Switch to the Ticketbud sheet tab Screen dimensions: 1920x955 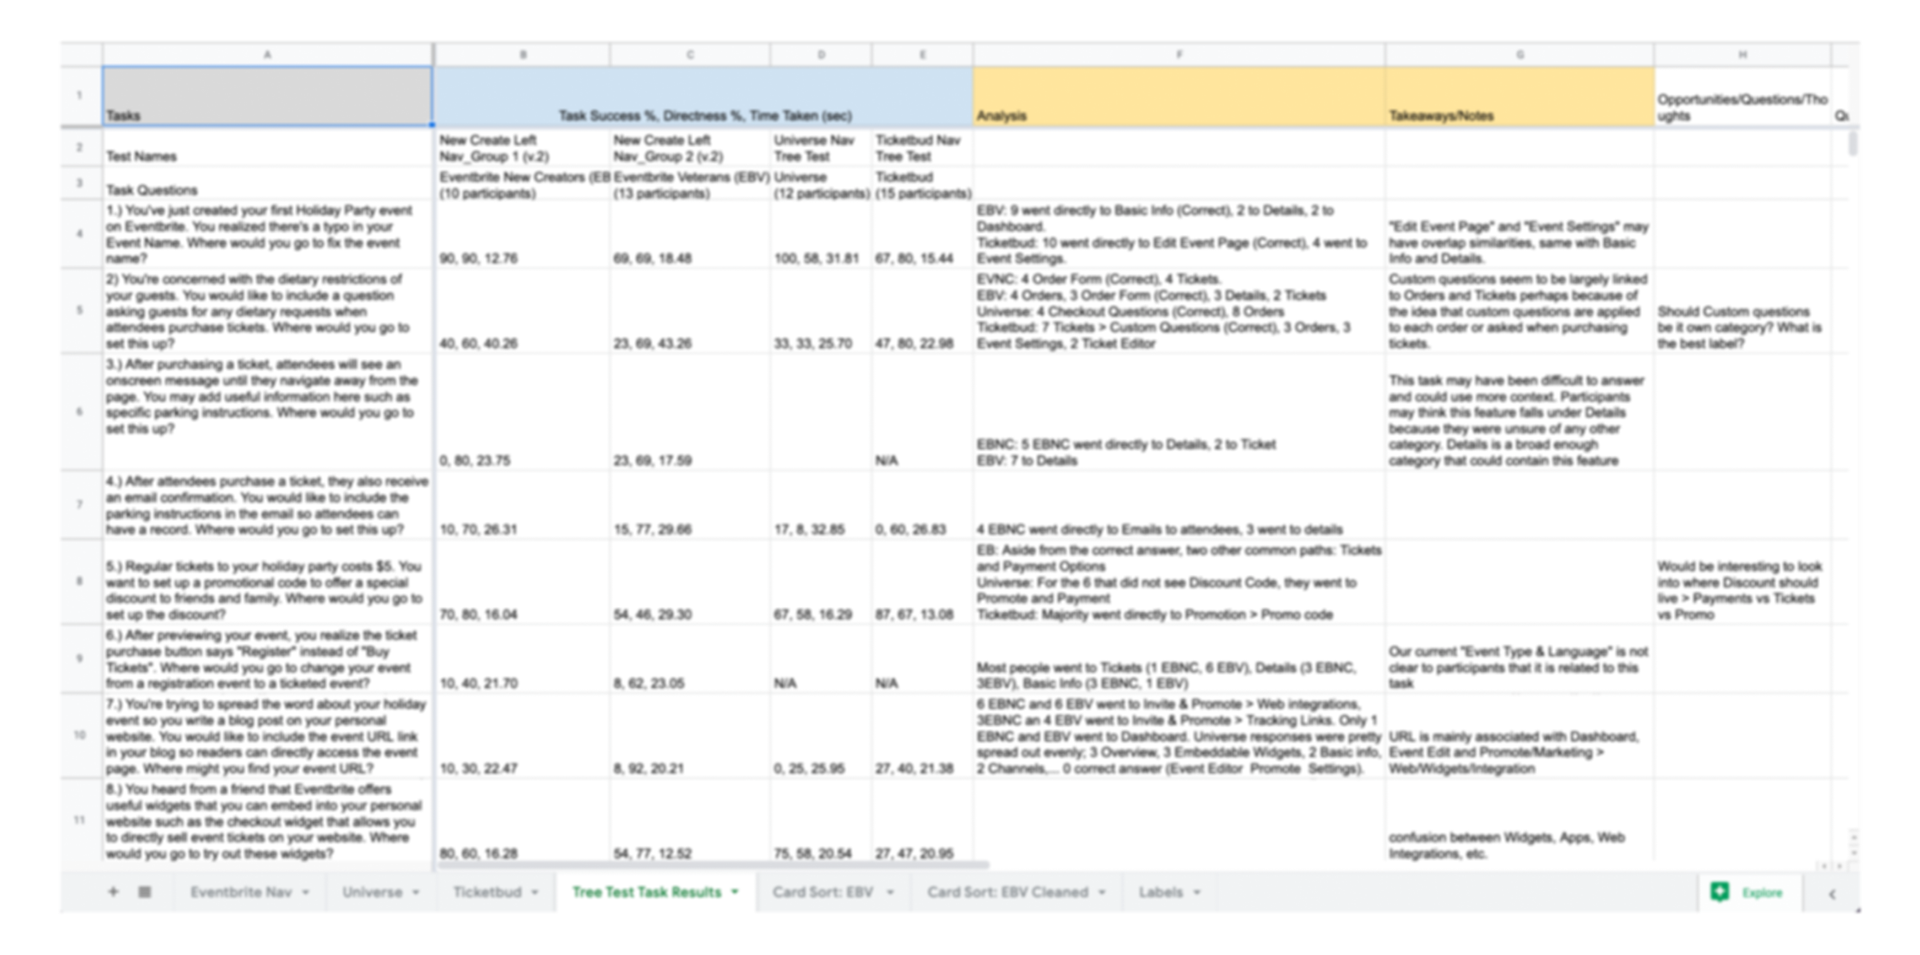pos(487,891)
